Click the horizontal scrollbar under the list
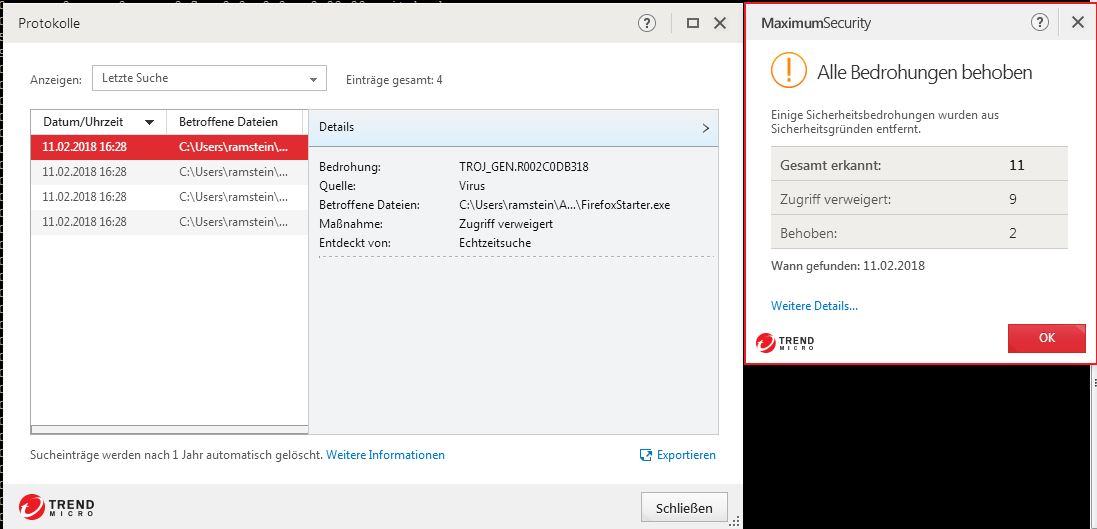This screenshot has height=529, width=1097. [168, 429]
